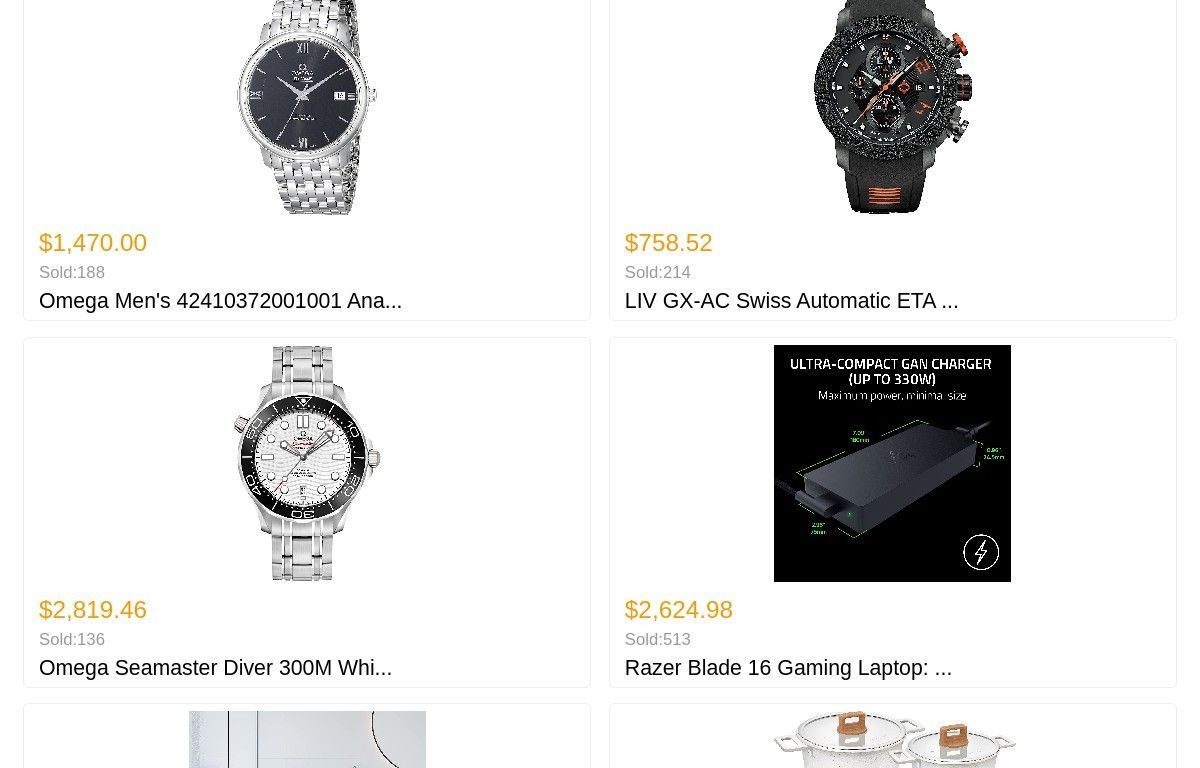Click the lightning bolt icon on charger image
This screenshot has width=1200, height=768.
[980, 552]
